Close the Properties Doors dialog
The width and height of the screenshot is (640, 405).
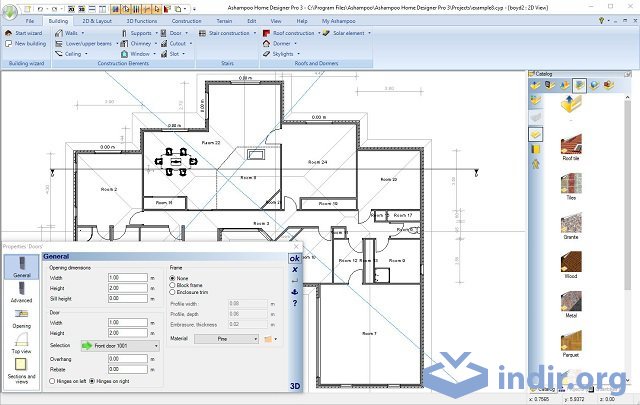click(x=297, y=247)
